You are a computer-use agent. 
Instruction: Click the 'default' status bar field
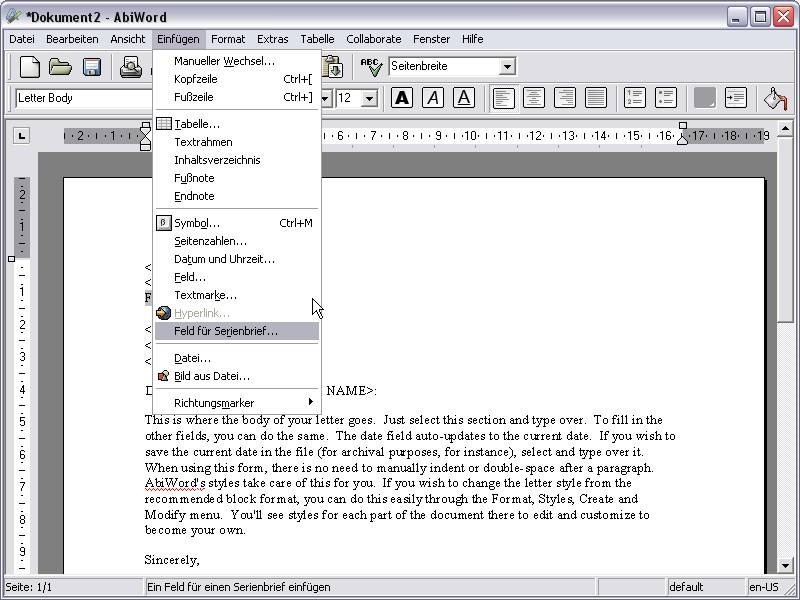[x=706, y=587]
